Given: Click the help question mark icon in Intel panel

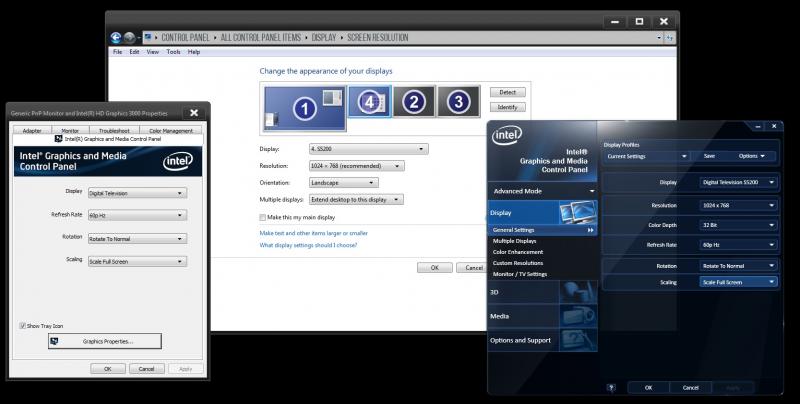Looking at the screenshot, I should coord(611,388).
